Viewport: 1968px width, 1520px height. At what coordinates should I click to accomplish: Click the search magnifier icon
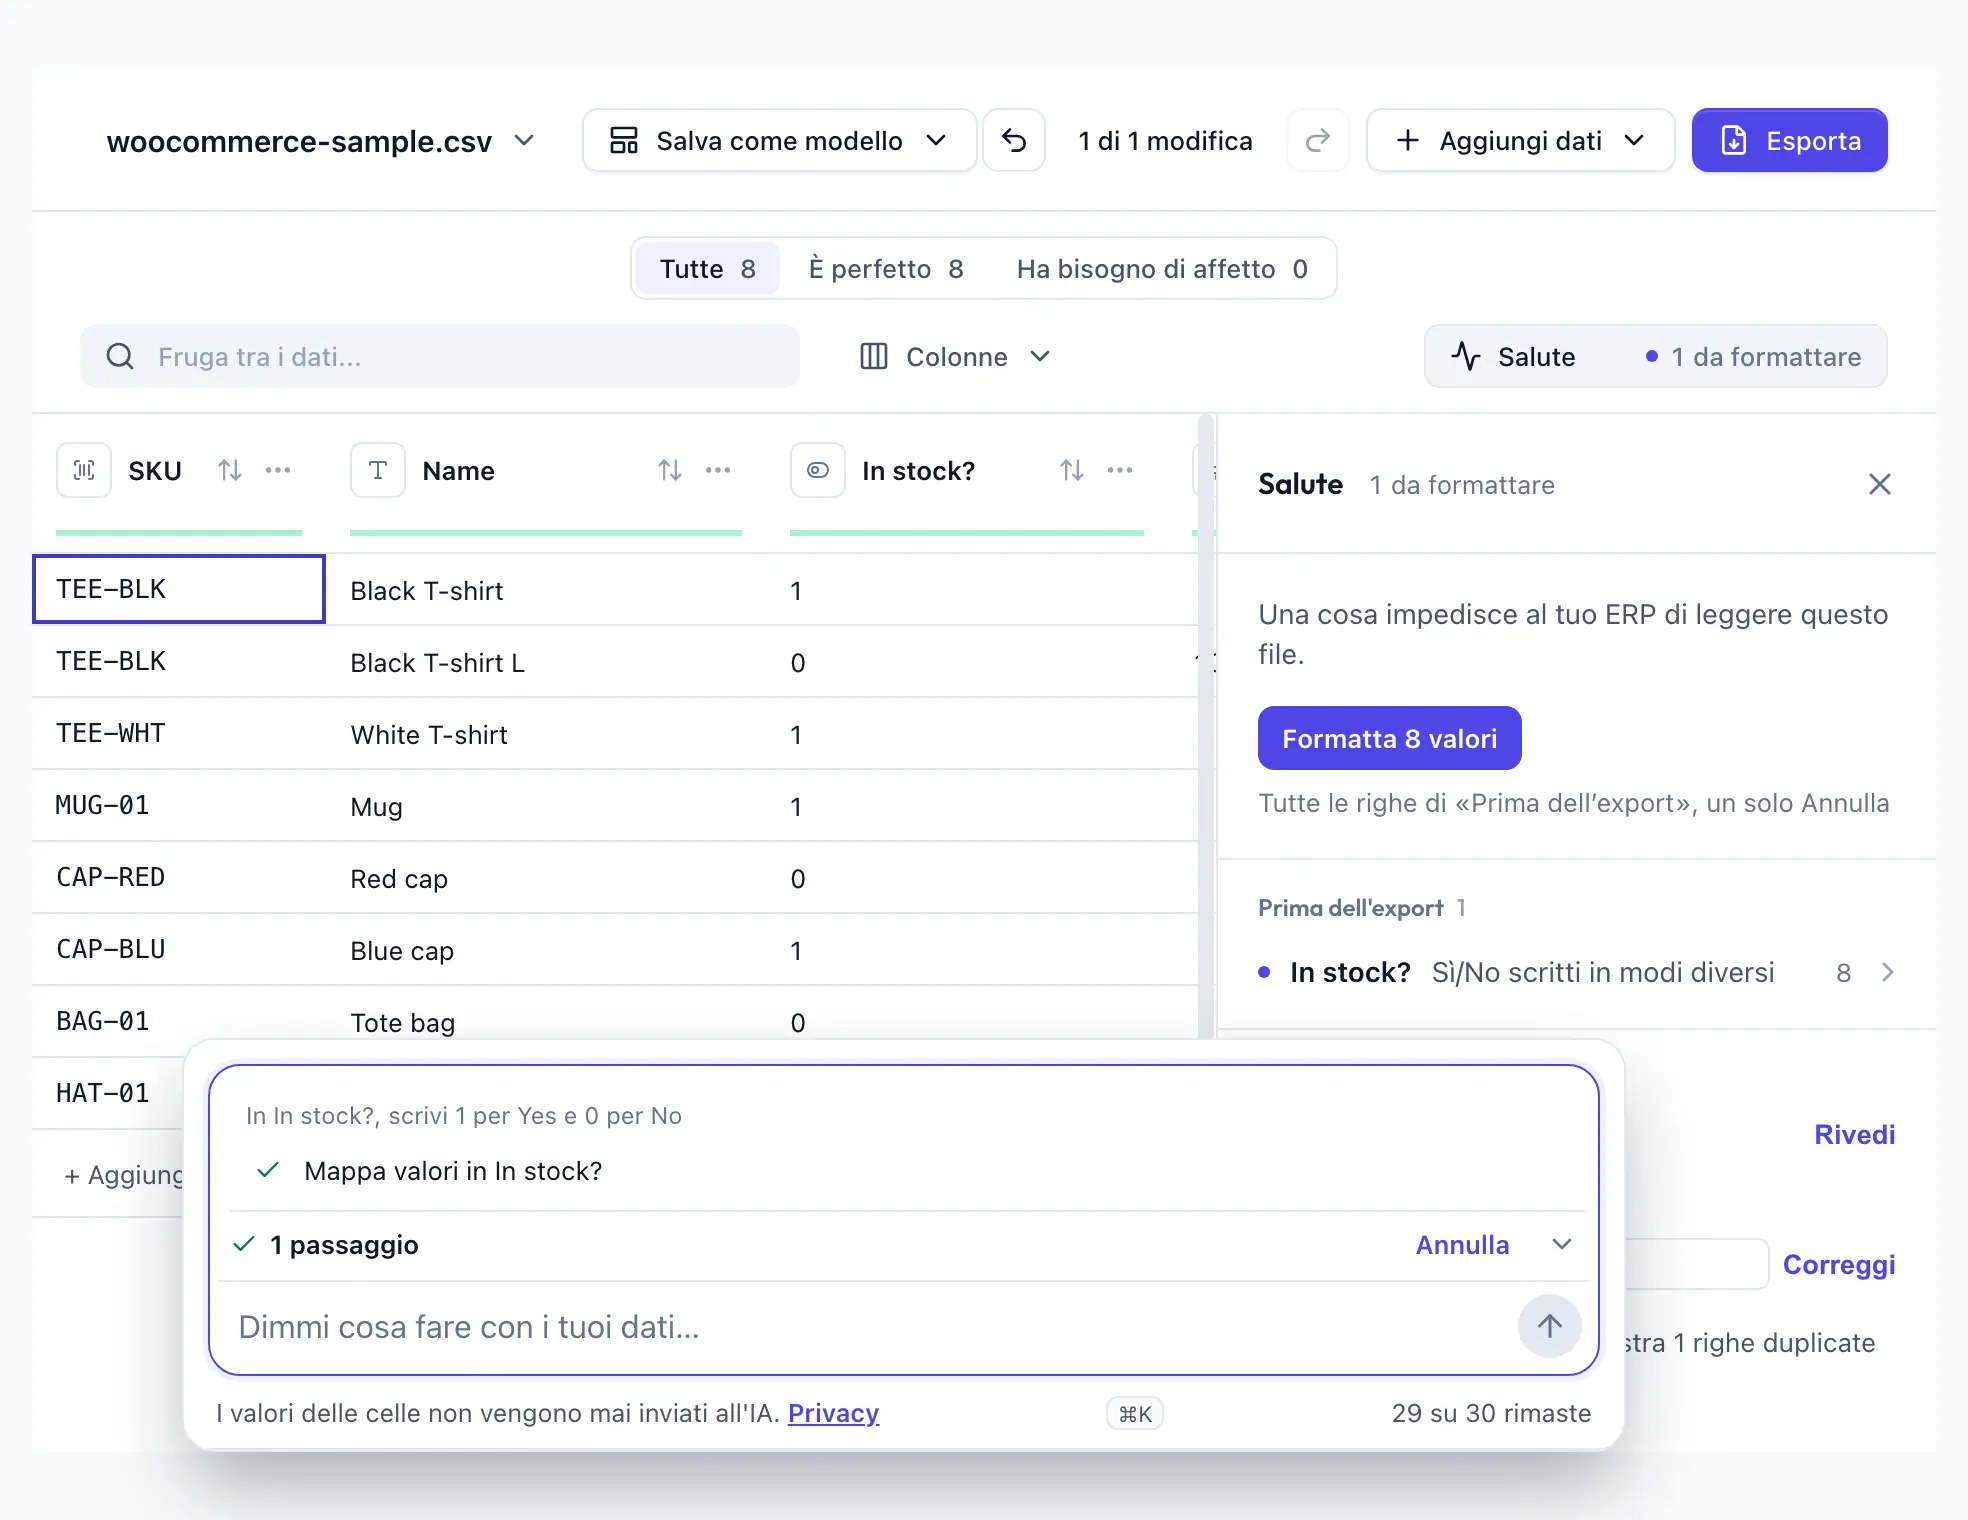pos(120,356)
